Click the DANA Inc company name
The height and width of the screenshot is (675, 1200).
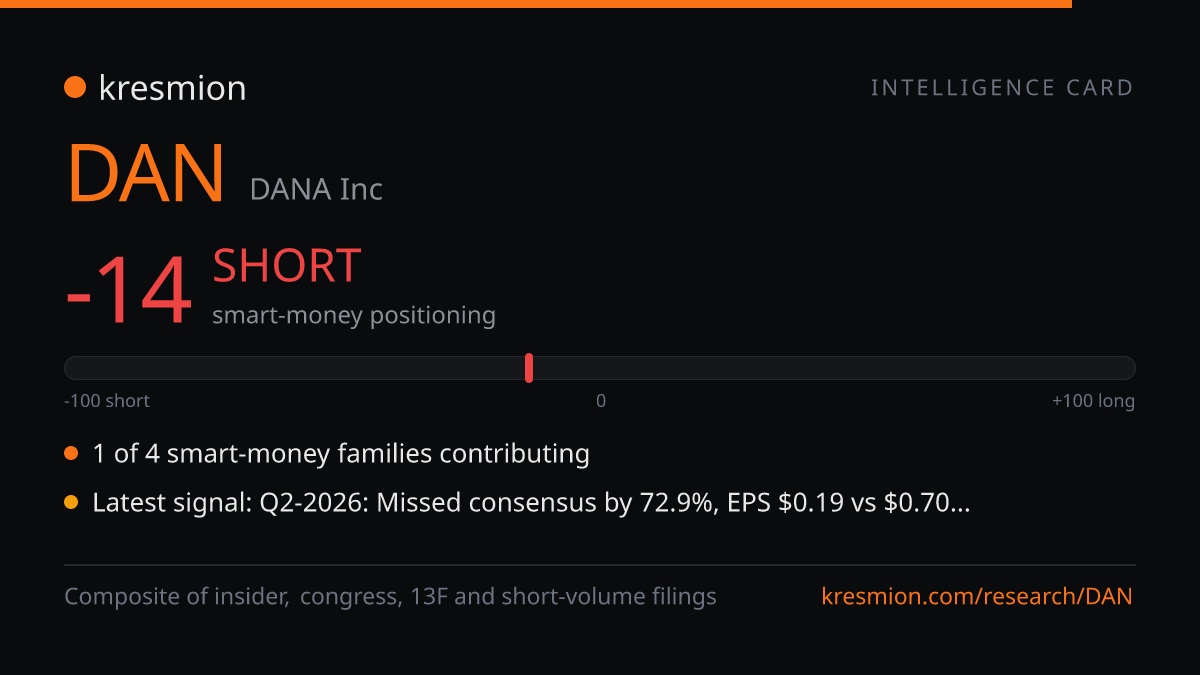point(316,189)
